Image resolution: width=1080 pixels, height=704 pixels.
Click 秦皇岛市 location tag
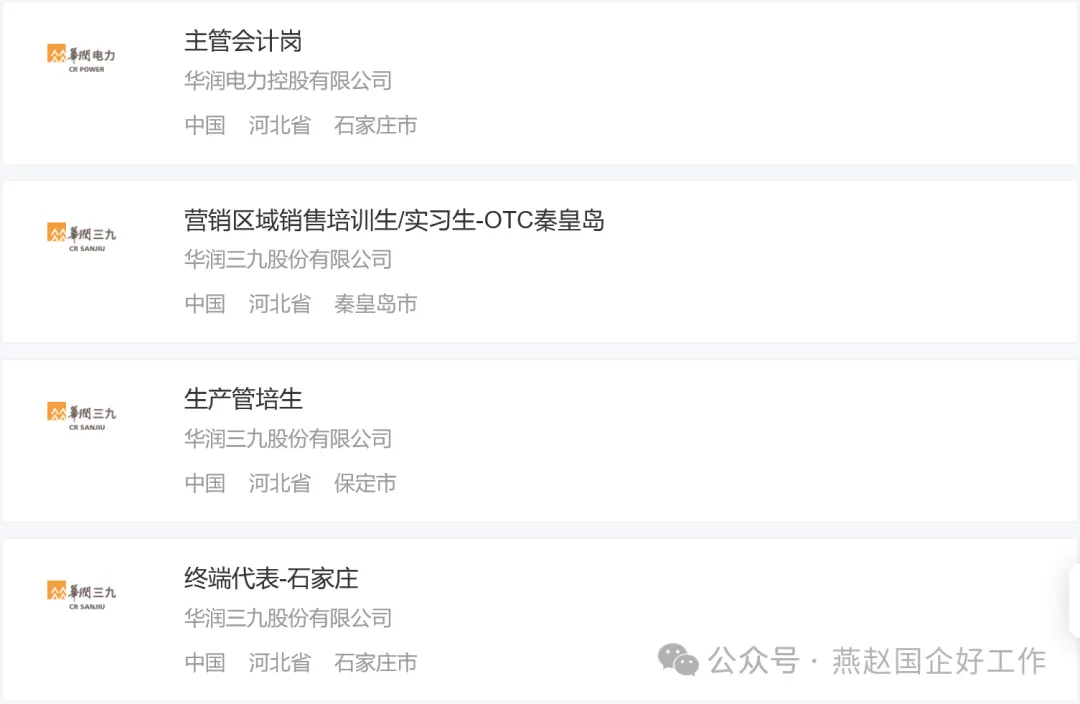coord(375,305)
